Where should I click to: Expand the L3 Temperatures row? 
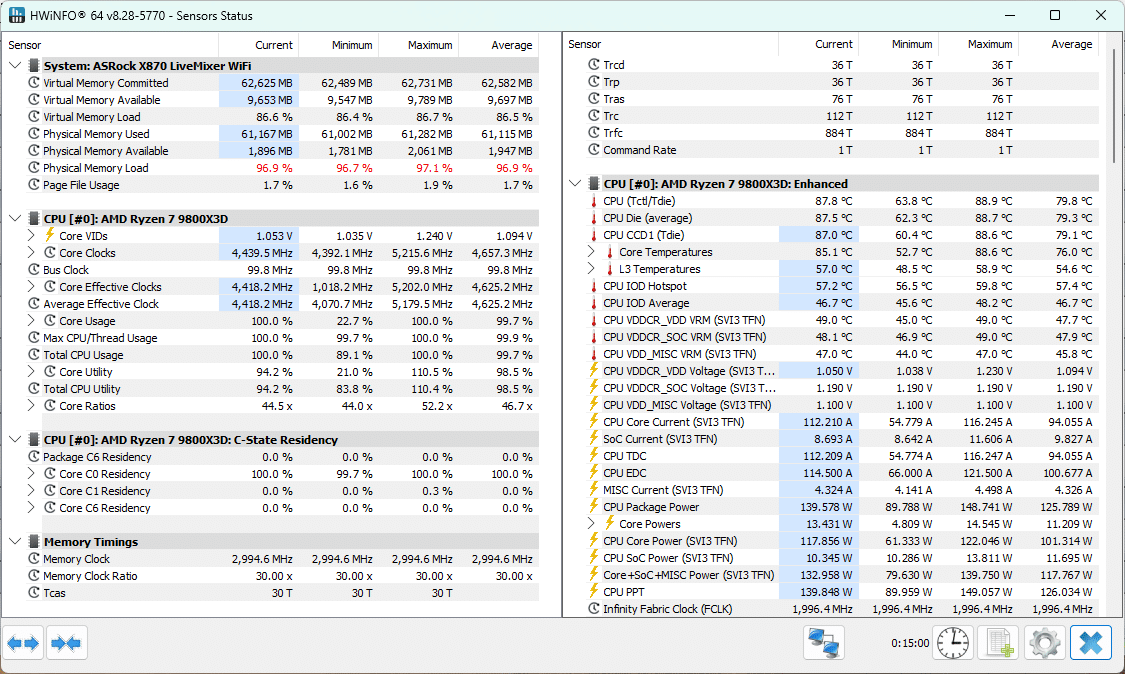(591, 268)
